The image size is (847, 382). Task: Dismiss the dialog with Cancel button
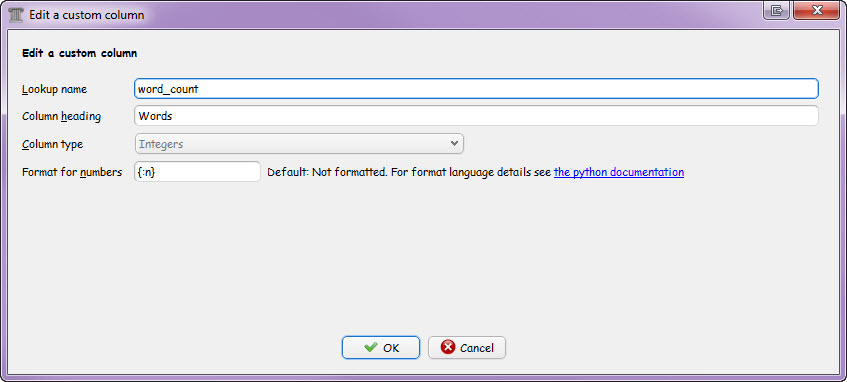tap(467, 347)
